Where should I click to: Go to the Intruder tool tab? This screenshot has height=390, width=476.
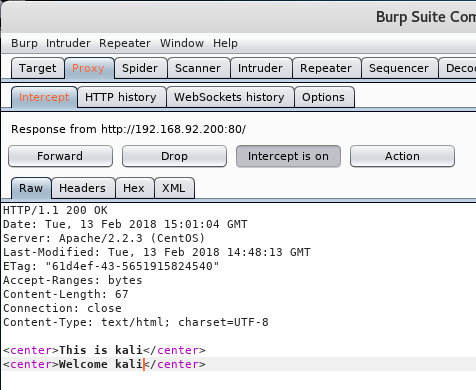[260, 68]
